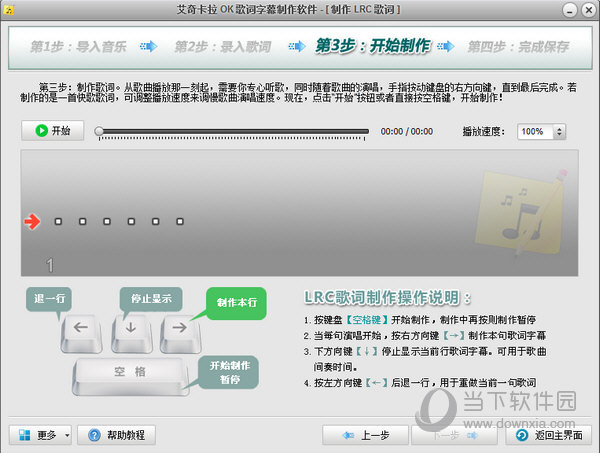This screenshot has width=600, height=453.
Task: Open the 播放速度 100% speed dropdown
Action: [x=541, y=132]
